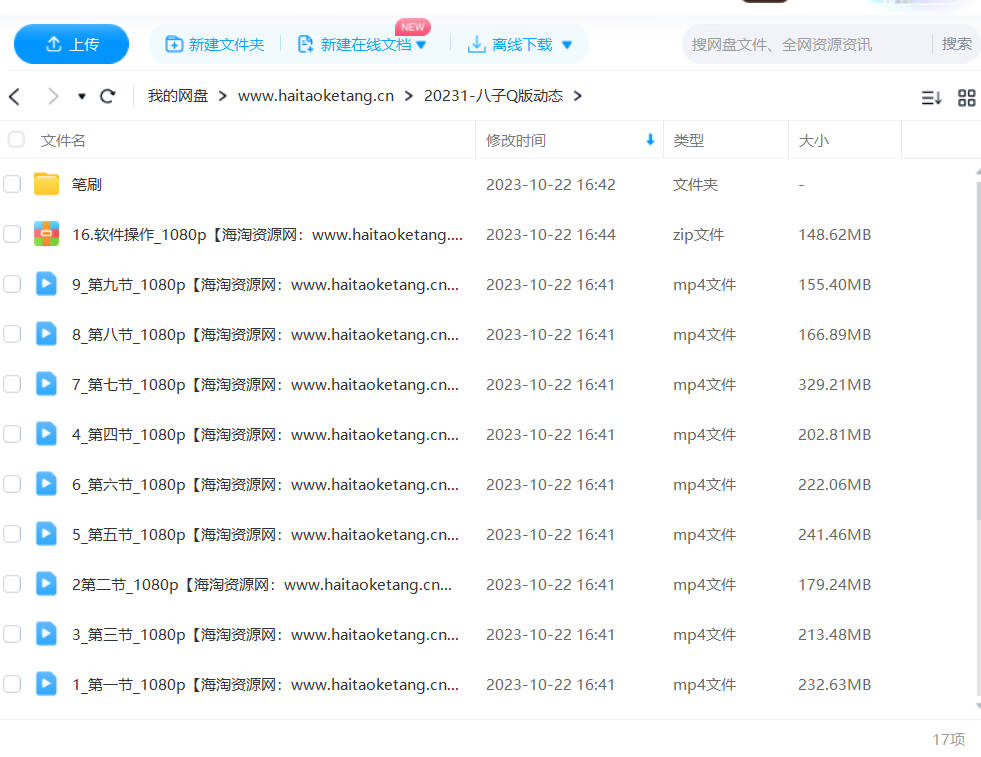
Task: Check the box for 笔刷 folder
Action: point(12,184)
